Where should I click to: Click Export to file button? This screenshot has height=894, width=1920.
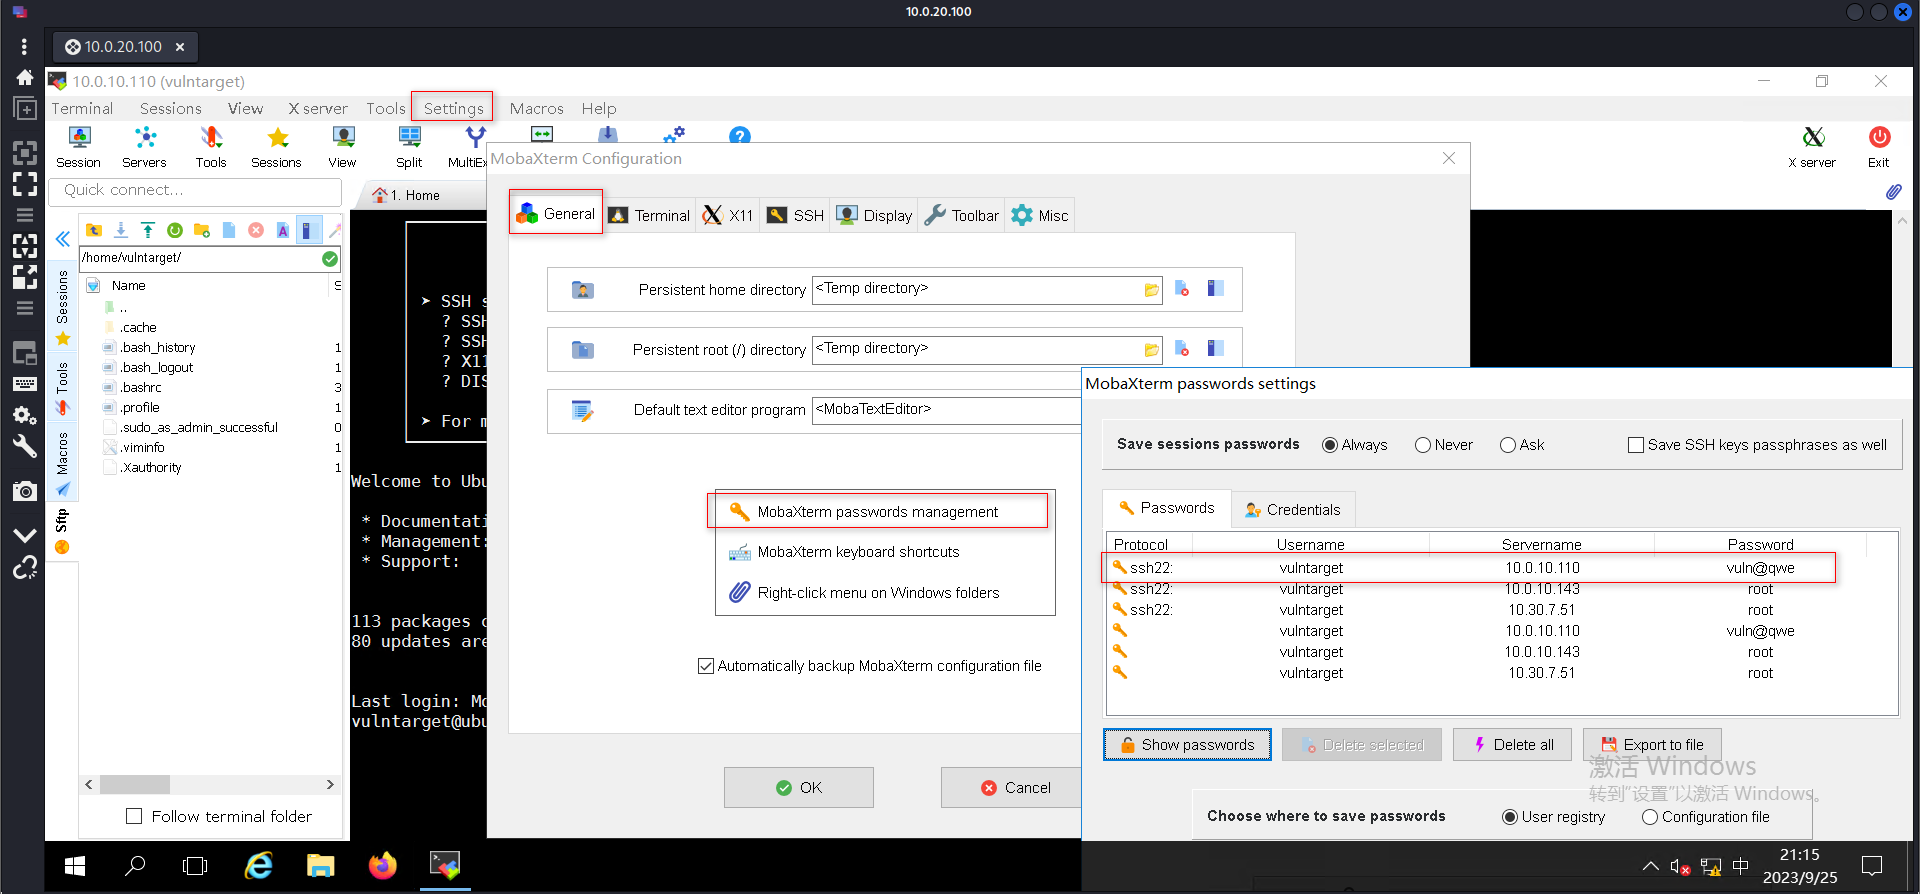pos(1652,745)
